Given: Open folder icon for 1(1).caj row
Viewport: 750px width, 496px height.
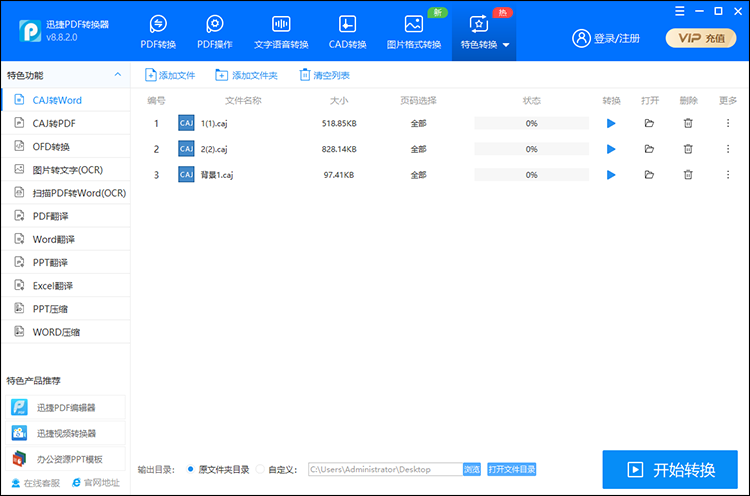Looking at the screenshot, I should click(x=649, y=123).
